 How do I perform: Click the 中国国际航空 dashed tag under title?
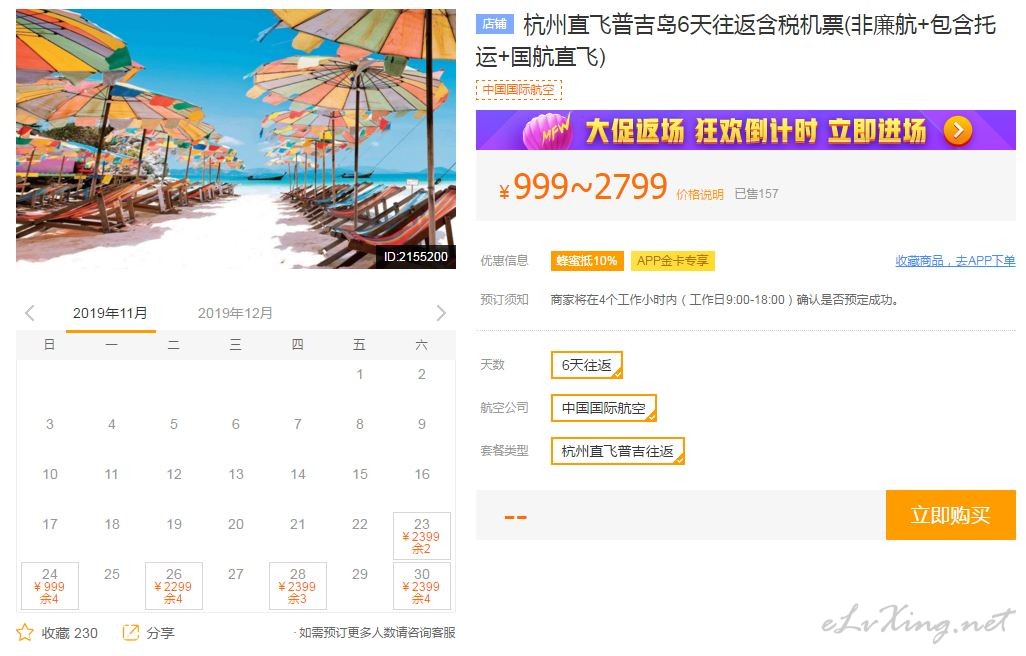click(x=518, y=90)
